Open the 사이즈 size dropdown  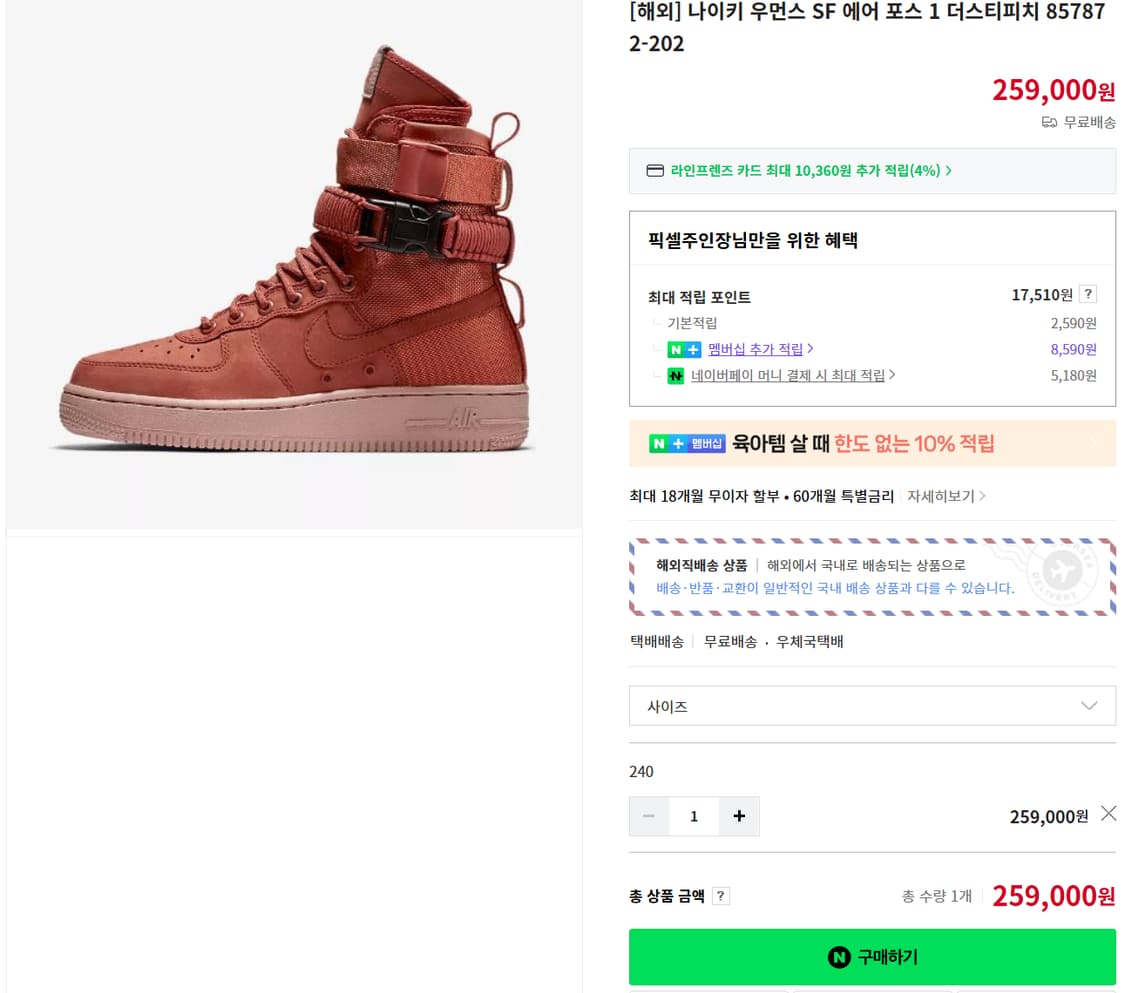[x=872, y=705]
